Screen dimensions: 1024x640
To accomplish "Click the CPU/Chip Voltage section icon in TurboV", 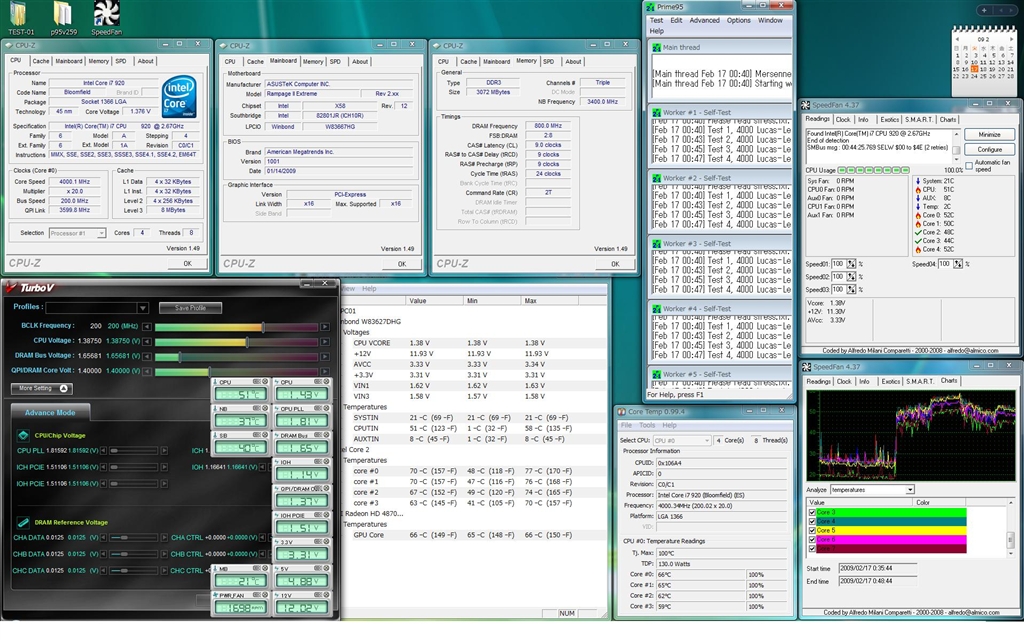I will pyautogui.click(x=22, y=435).
